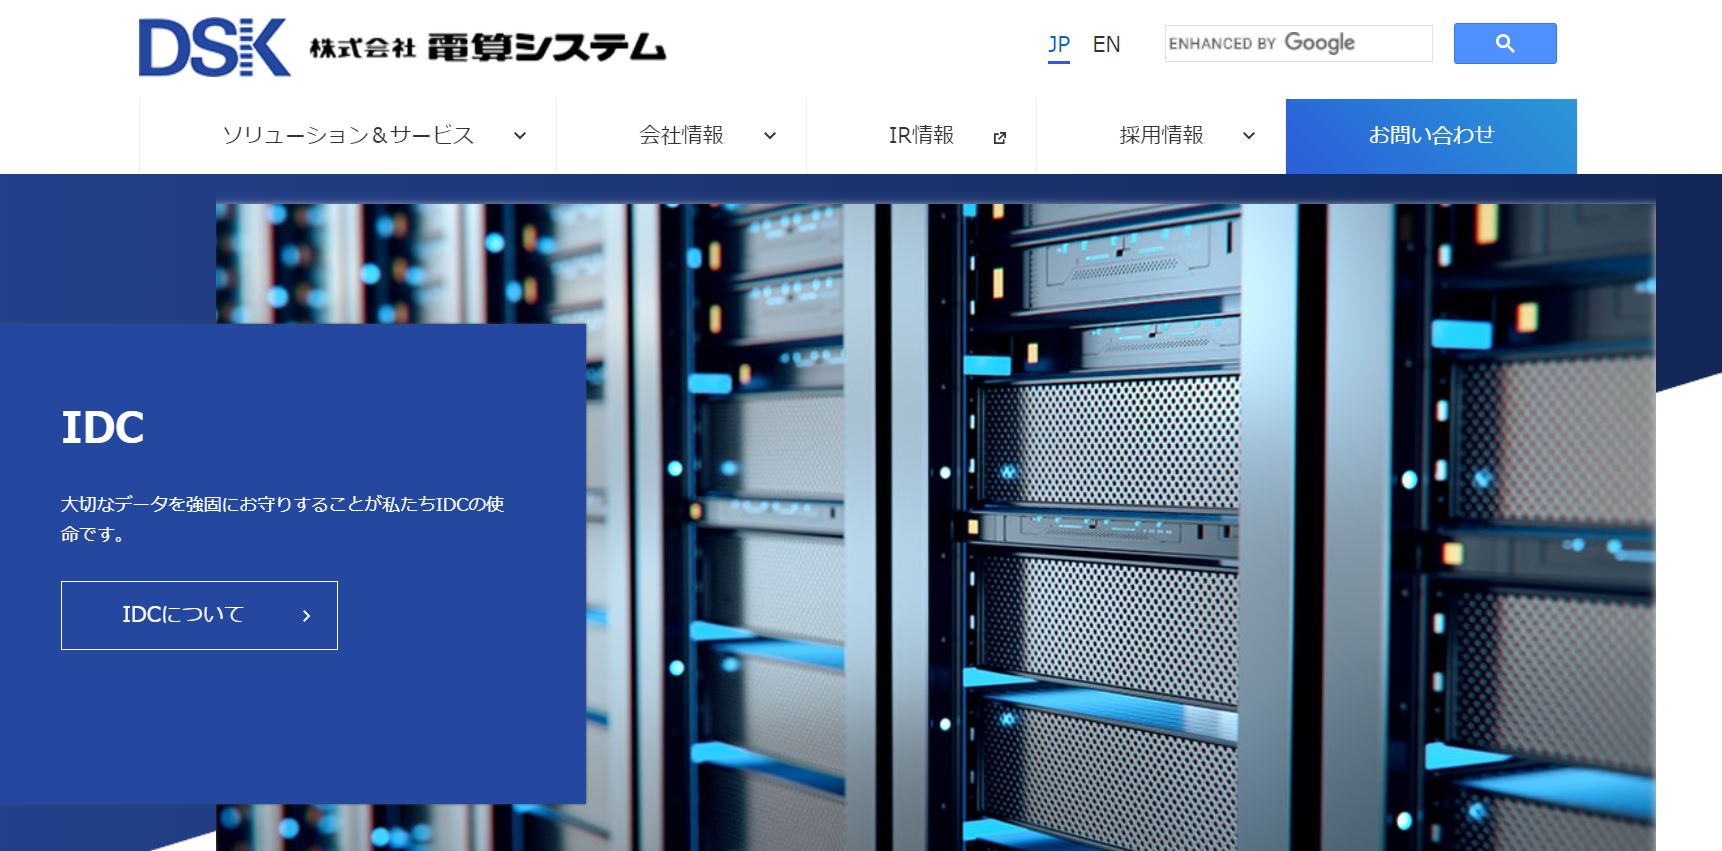
Task: Expand the 採用情報 chevron
Action: [x=1249, y=136]
